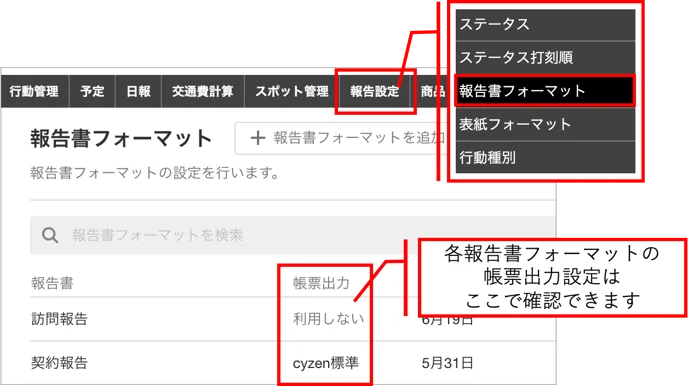Focus the 報告書フォーマットを検索 search field

[x=292, y=235]
